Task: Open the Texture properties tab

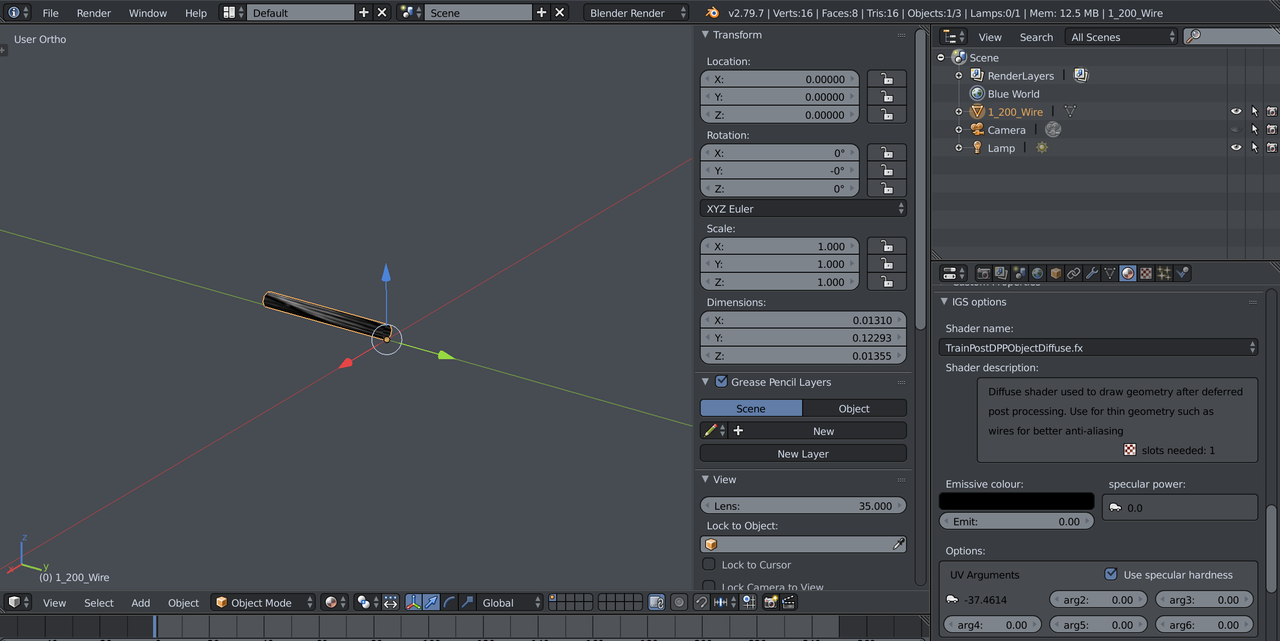Action: (x=1146, y=273)
